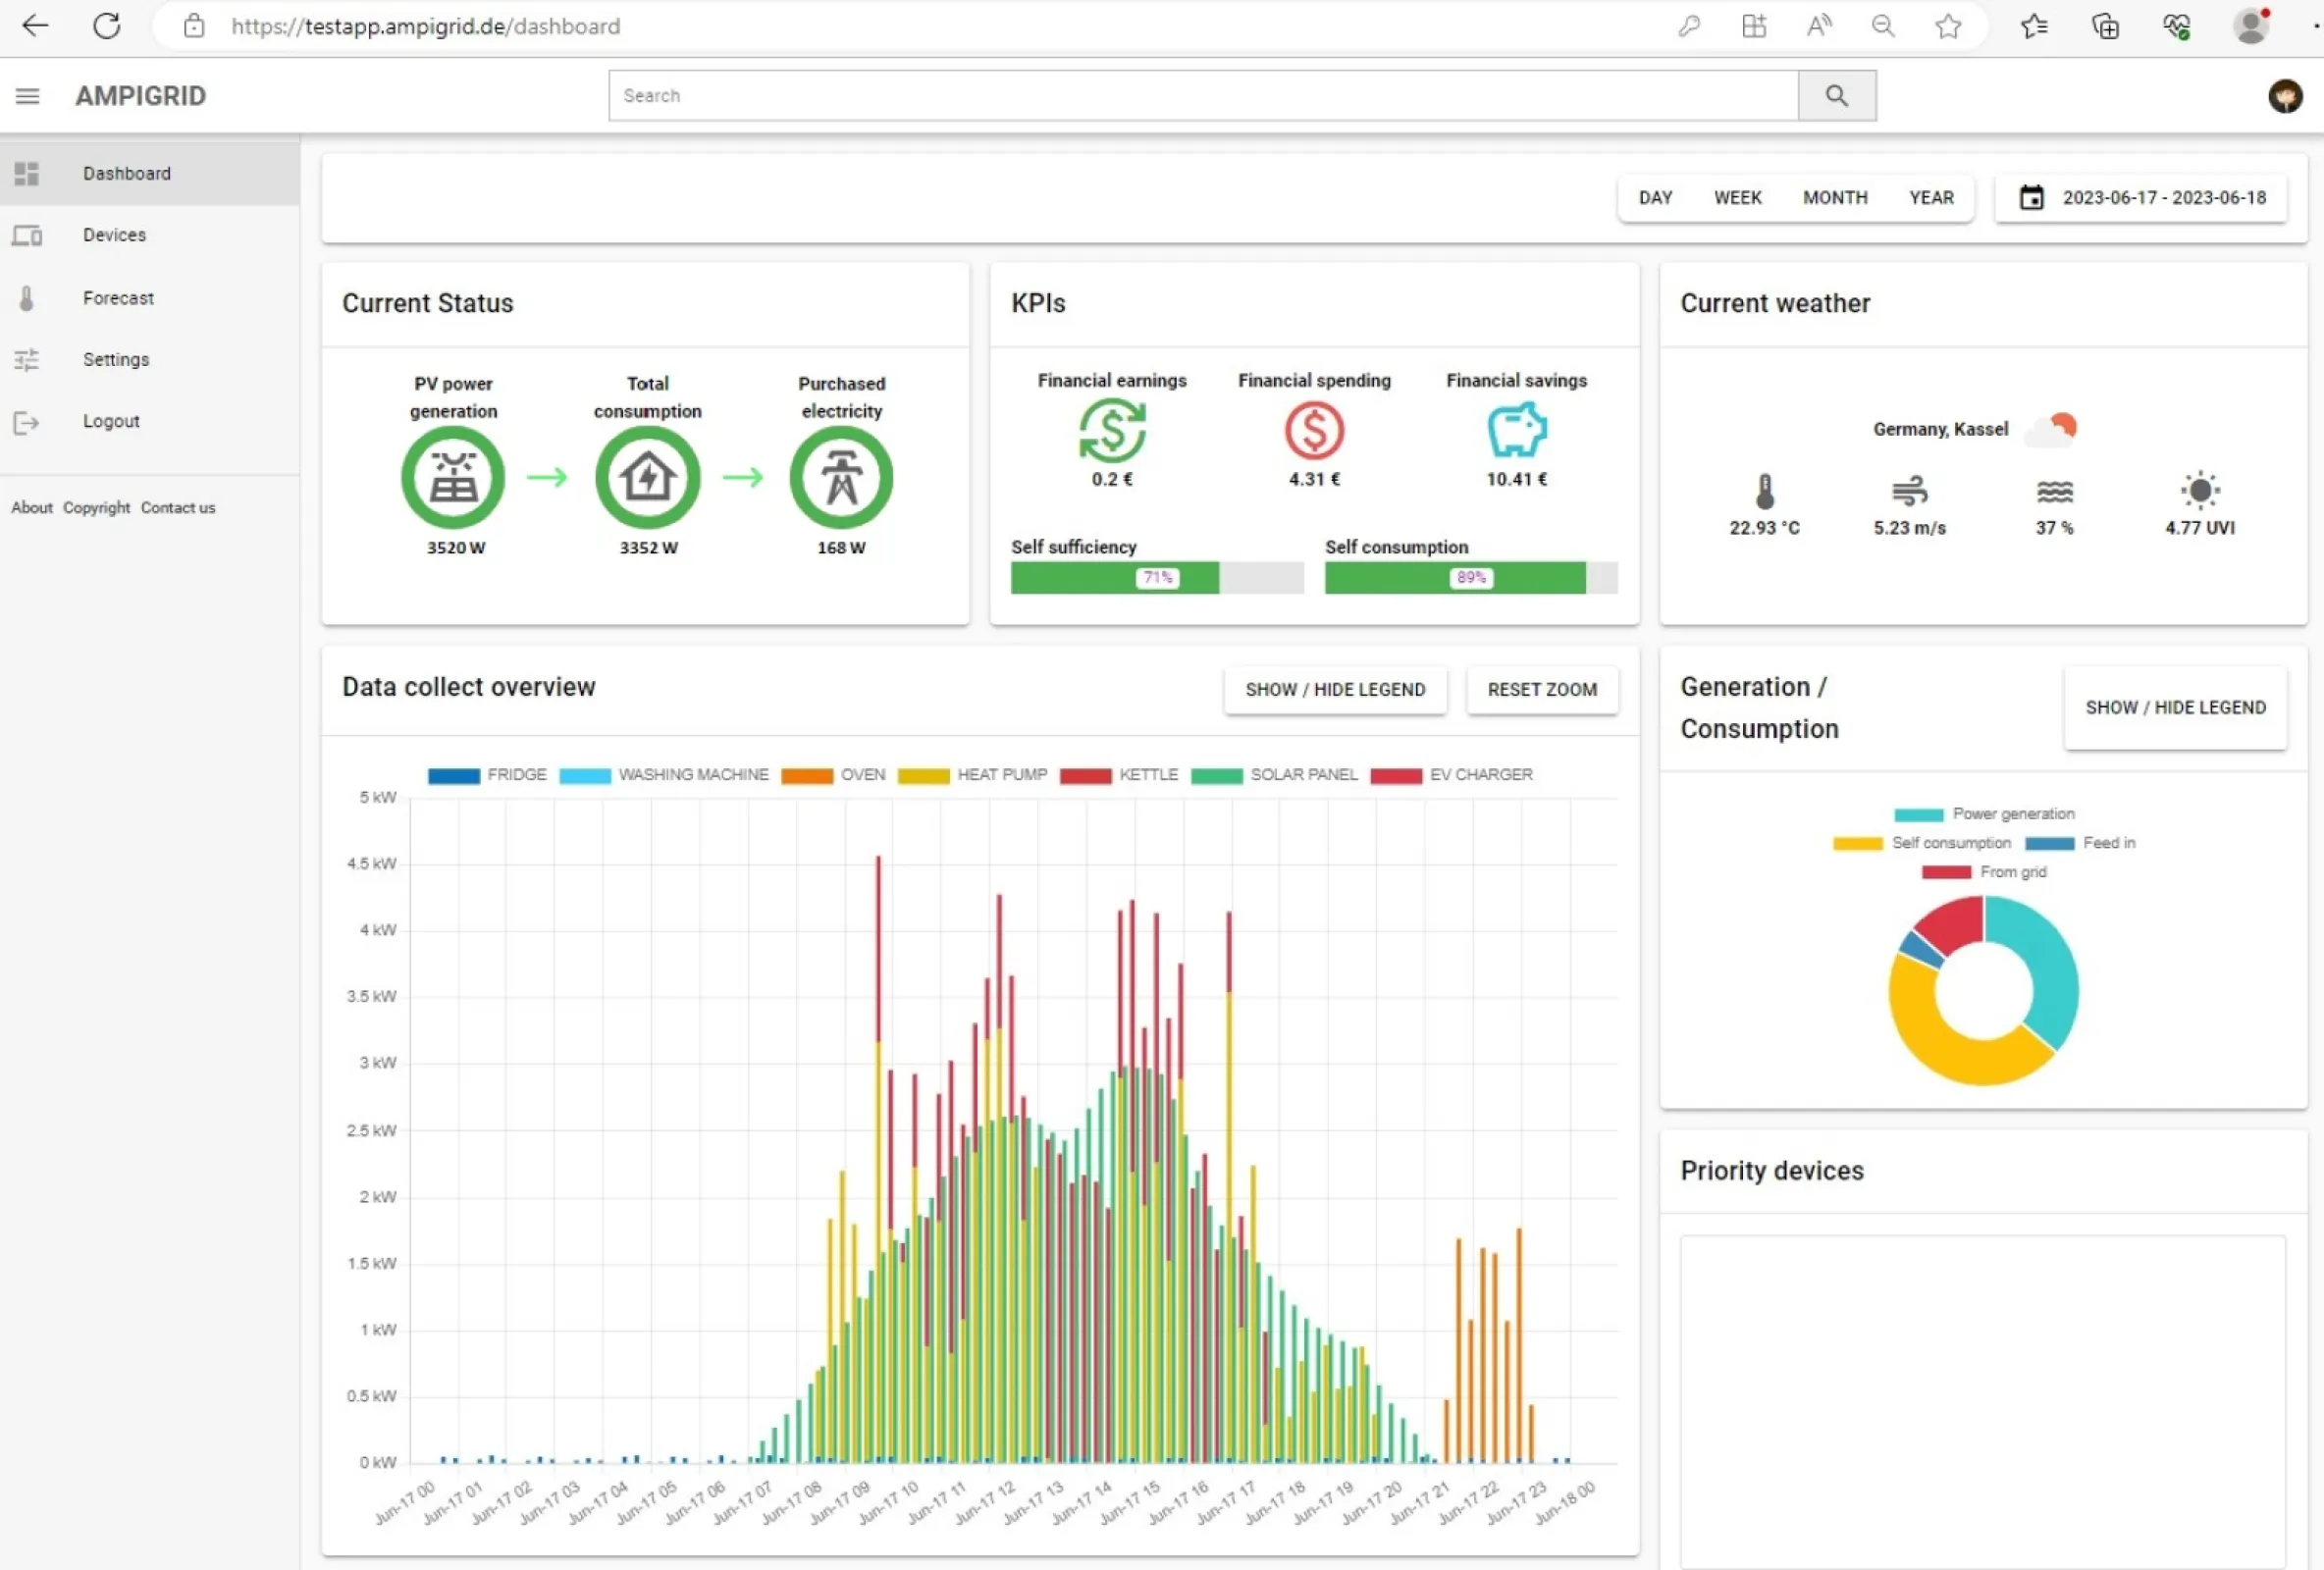
Task: Show or hide Data collect overview legend
Action: coord(1334,690)
